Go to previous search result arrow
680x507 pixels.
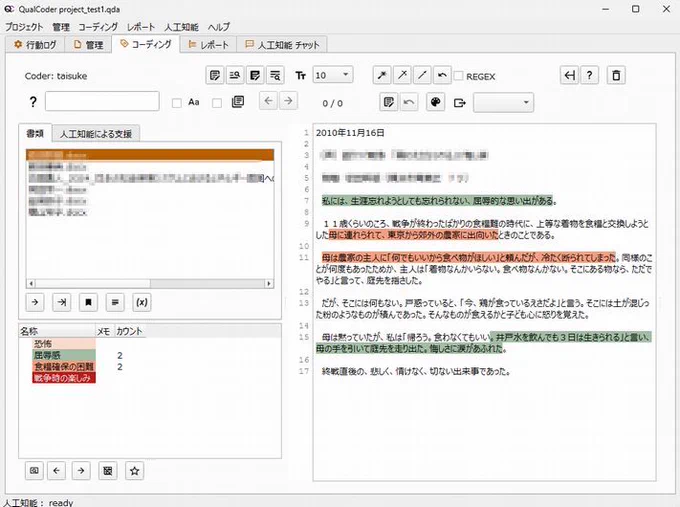point(268,101)
